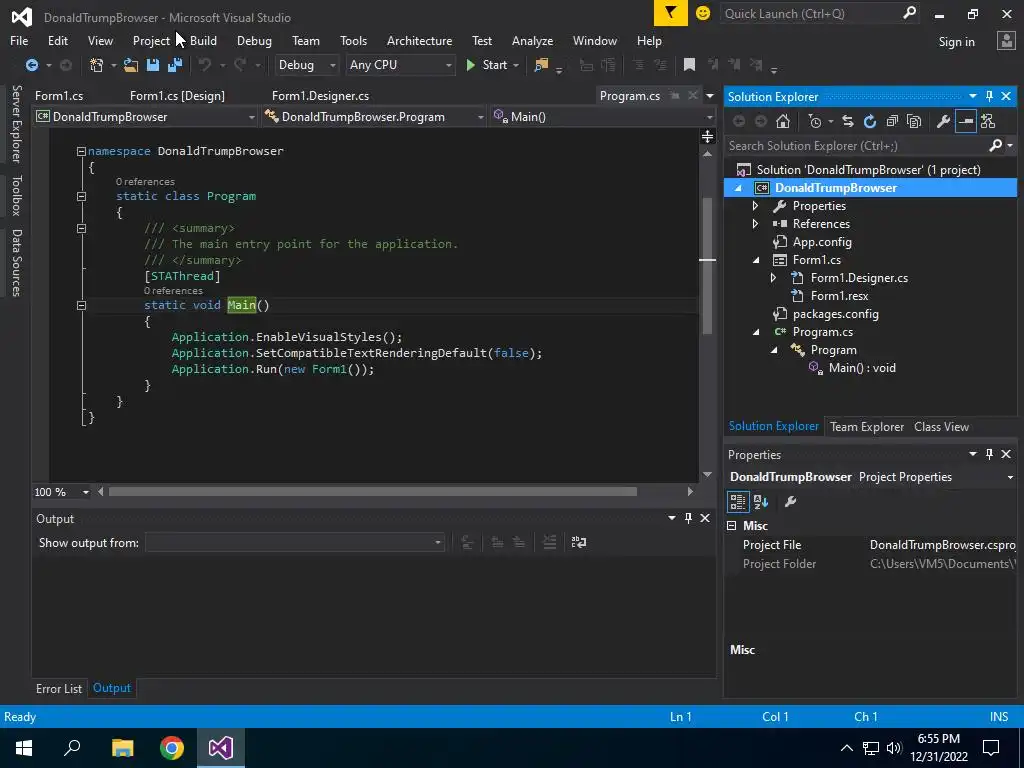1024x768 pixels.
Task: Click the Show All Files icon
Action: [x=914, y=121]
